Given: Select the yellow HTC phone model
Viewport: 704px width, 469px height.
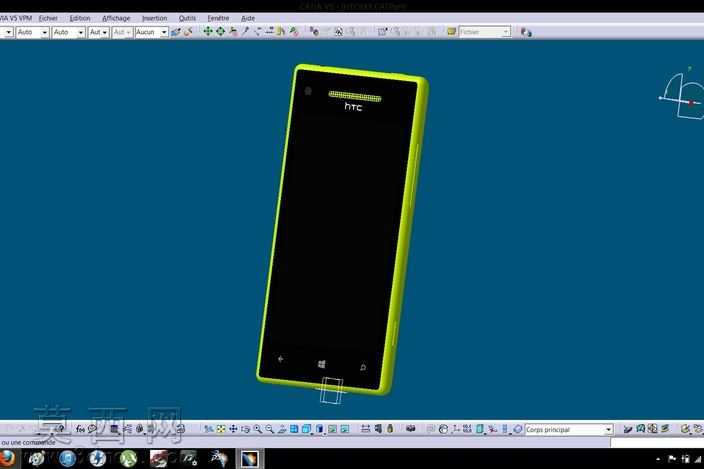Looking at the screenshot, I should coord(342,229).
